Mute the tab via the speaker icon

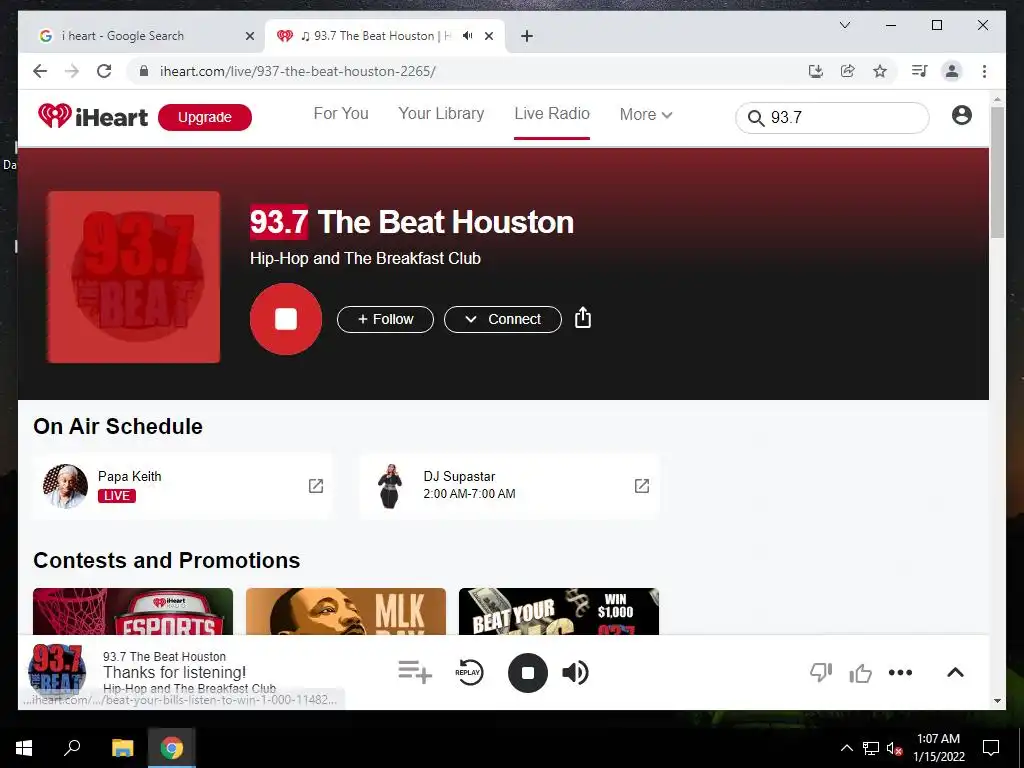pyautogui.click(x=468, y=36)
